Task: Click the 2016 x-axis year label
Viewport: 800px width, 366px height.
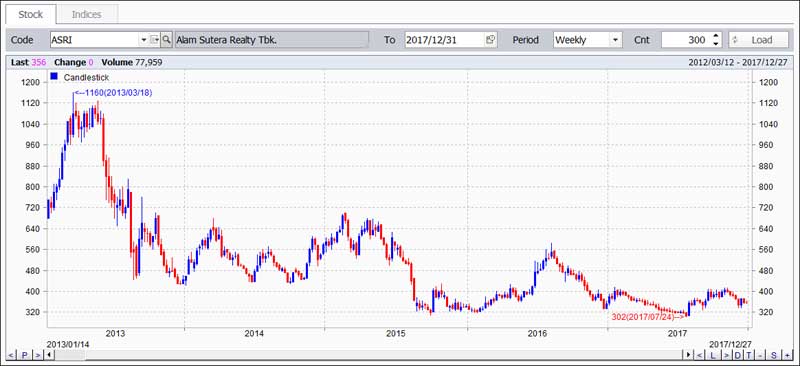Action: 537,334
